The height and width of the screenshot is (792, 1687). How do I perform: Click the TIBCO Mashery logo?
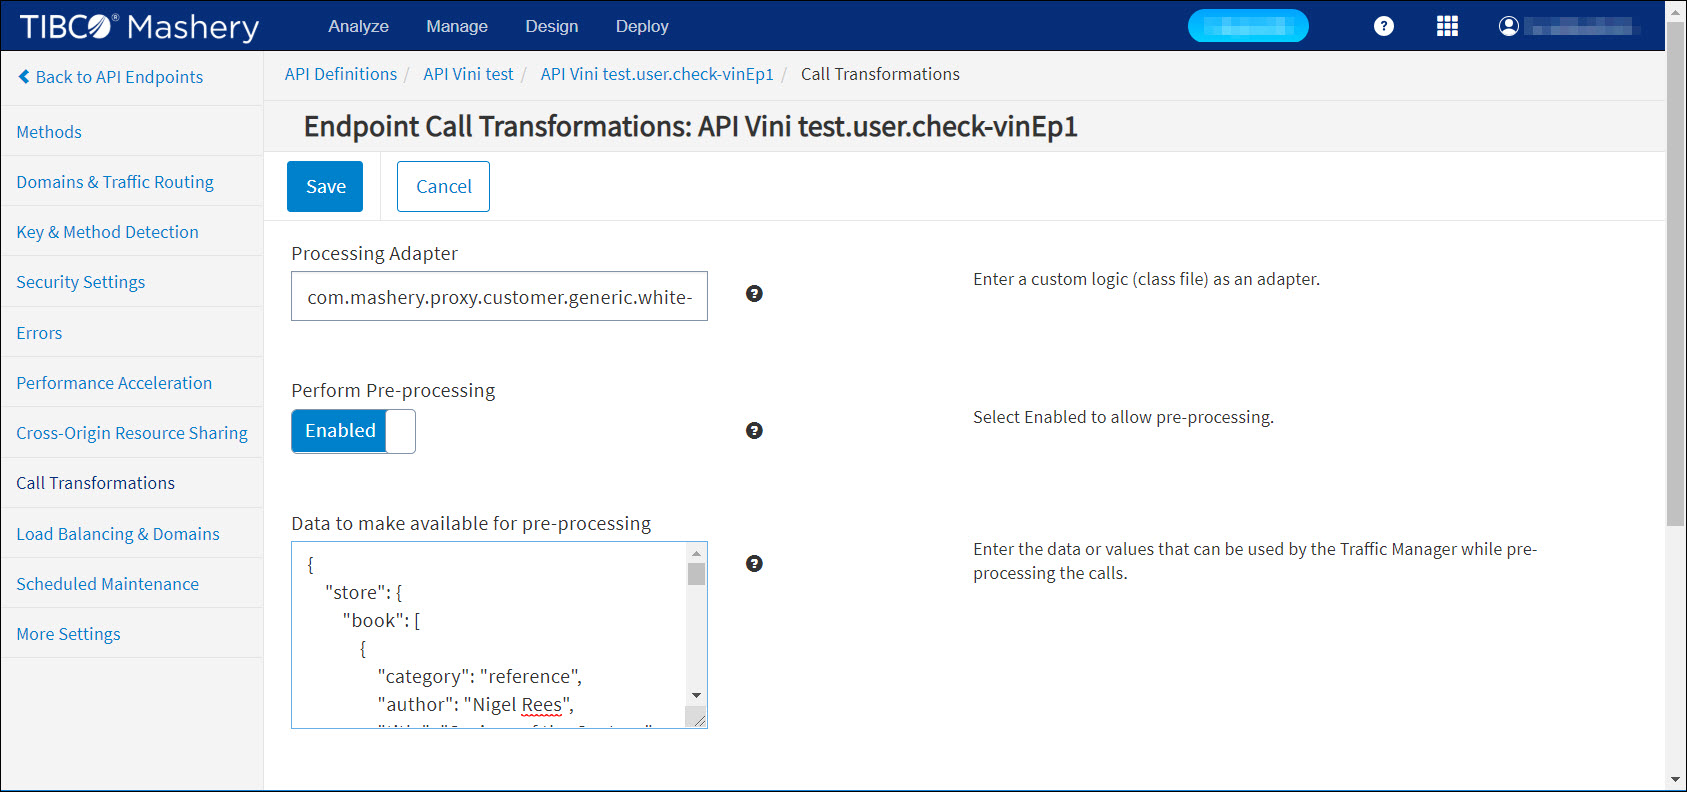(139, 26)
